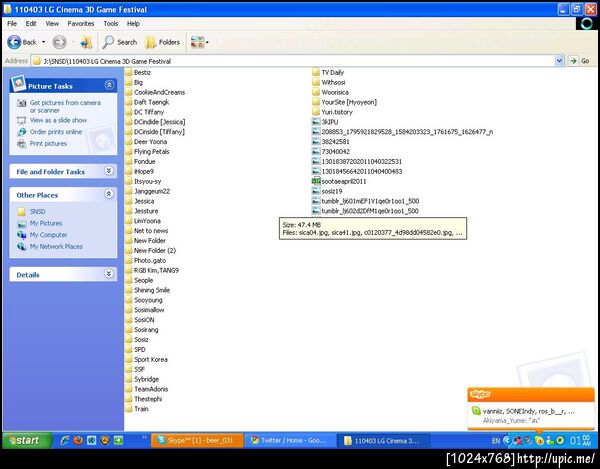The height and width of the screenshot is (469, 600).
Task: Select the TV Daily folder icon
Action: coord(316,72)
